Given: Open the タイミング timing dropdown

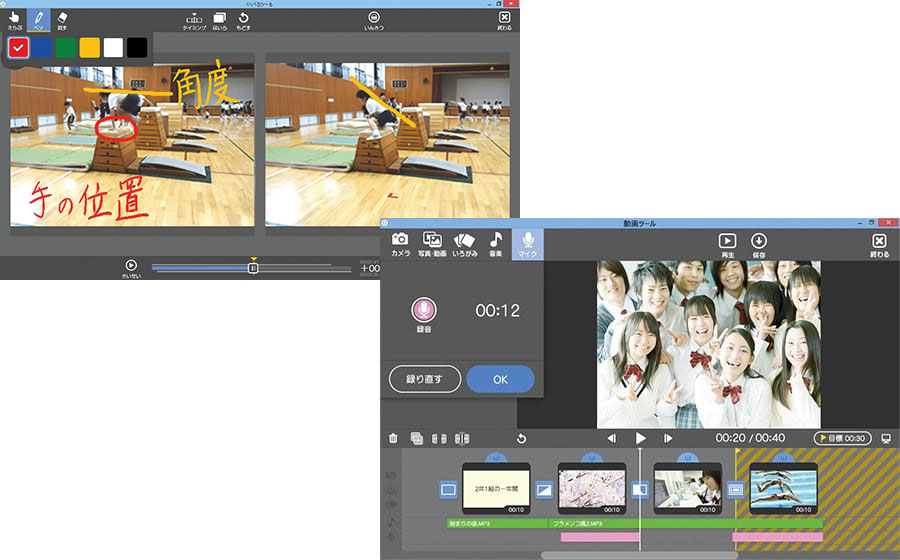Looking at the screenshot, I should coord(194,20).
